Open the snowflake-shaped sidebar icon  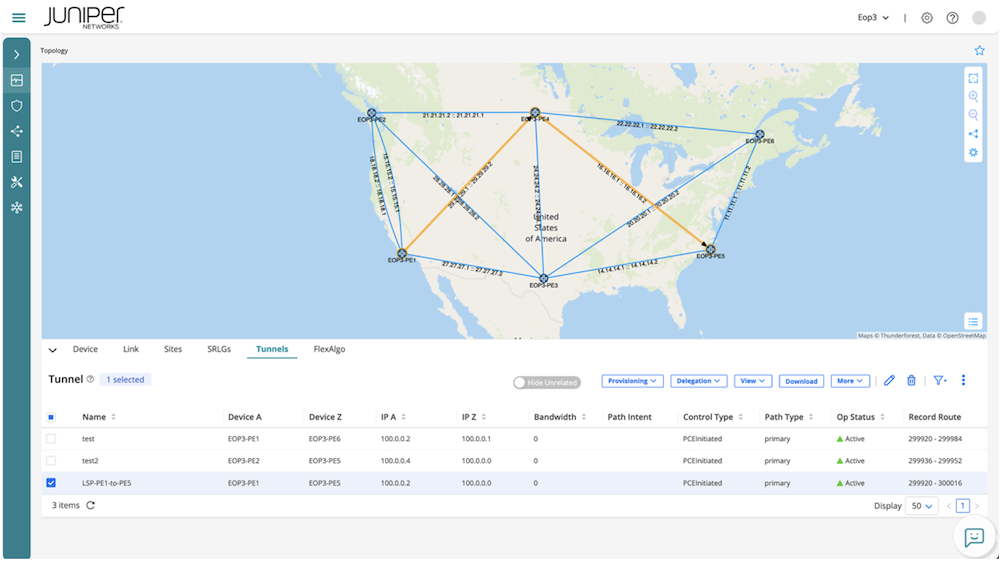click(x=17, y=208)
